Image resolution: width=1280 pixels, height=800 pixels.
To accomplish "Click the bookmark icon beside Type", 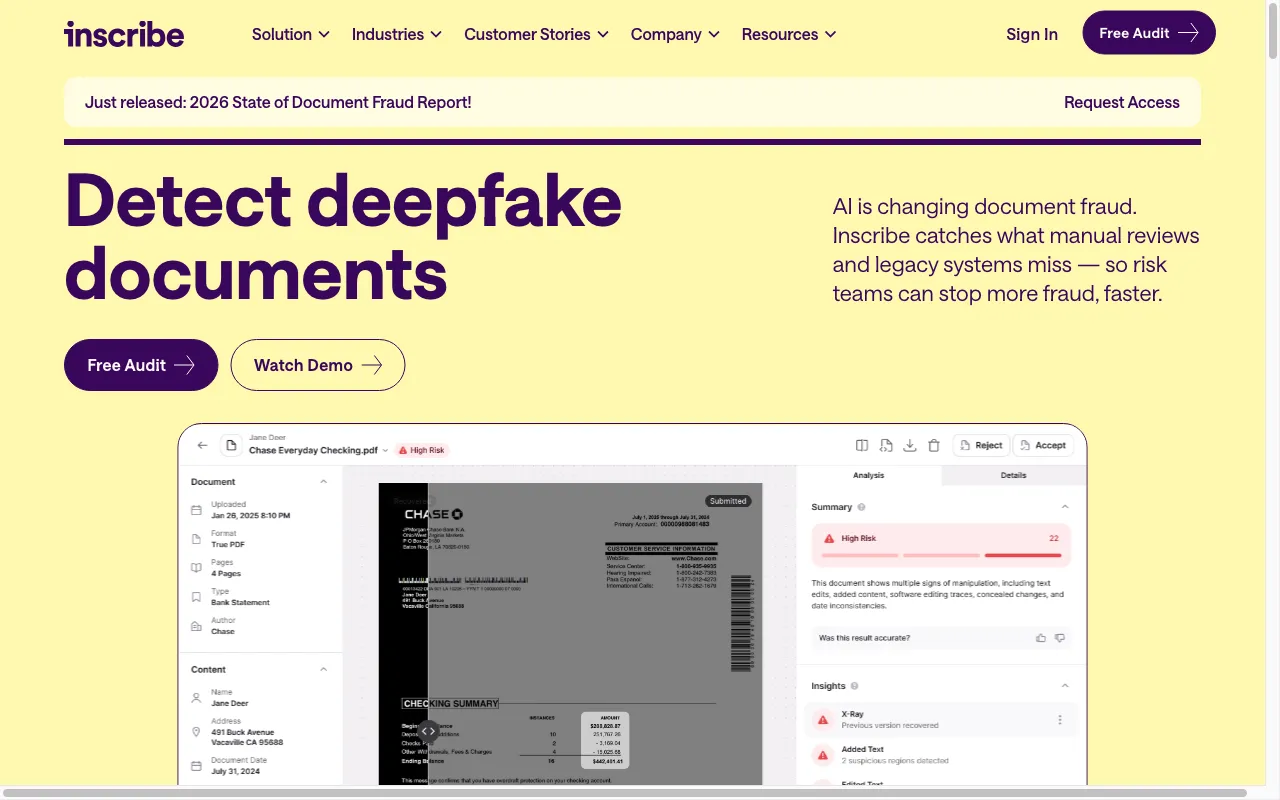I will click(196, 597).
